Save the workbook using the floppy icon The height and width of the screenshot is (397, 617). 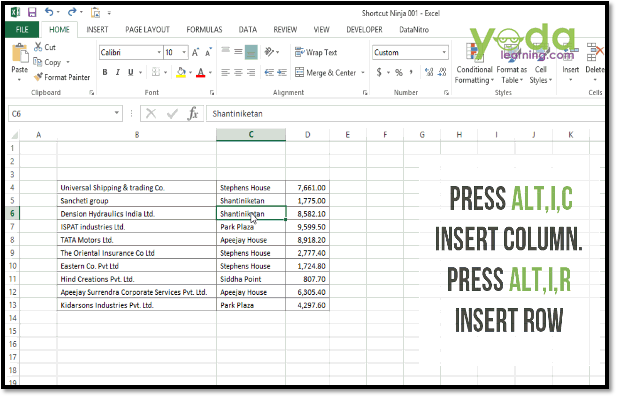[32, 12]
